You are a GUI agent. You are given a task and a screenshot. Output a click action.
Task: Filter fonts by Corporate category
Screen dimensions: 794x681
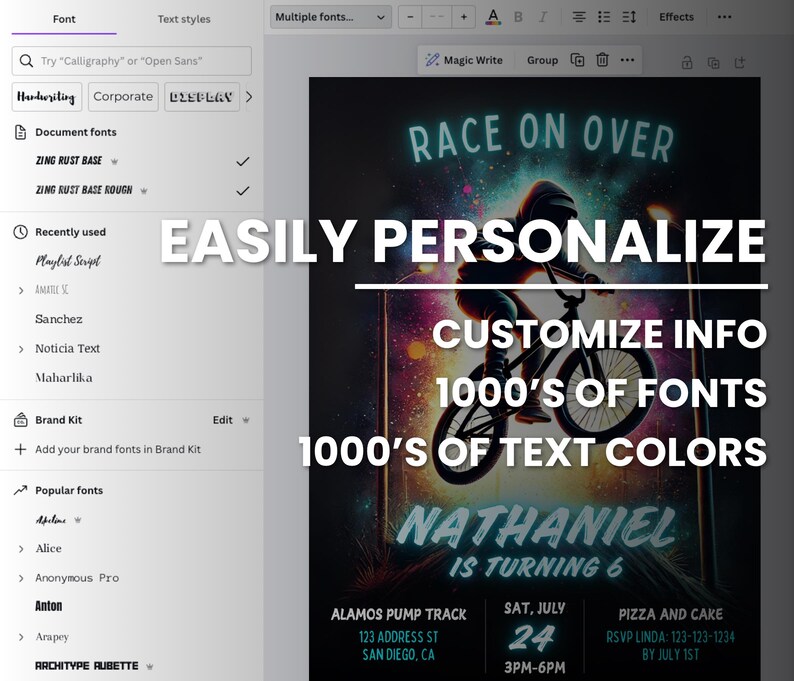coord(123,97)
